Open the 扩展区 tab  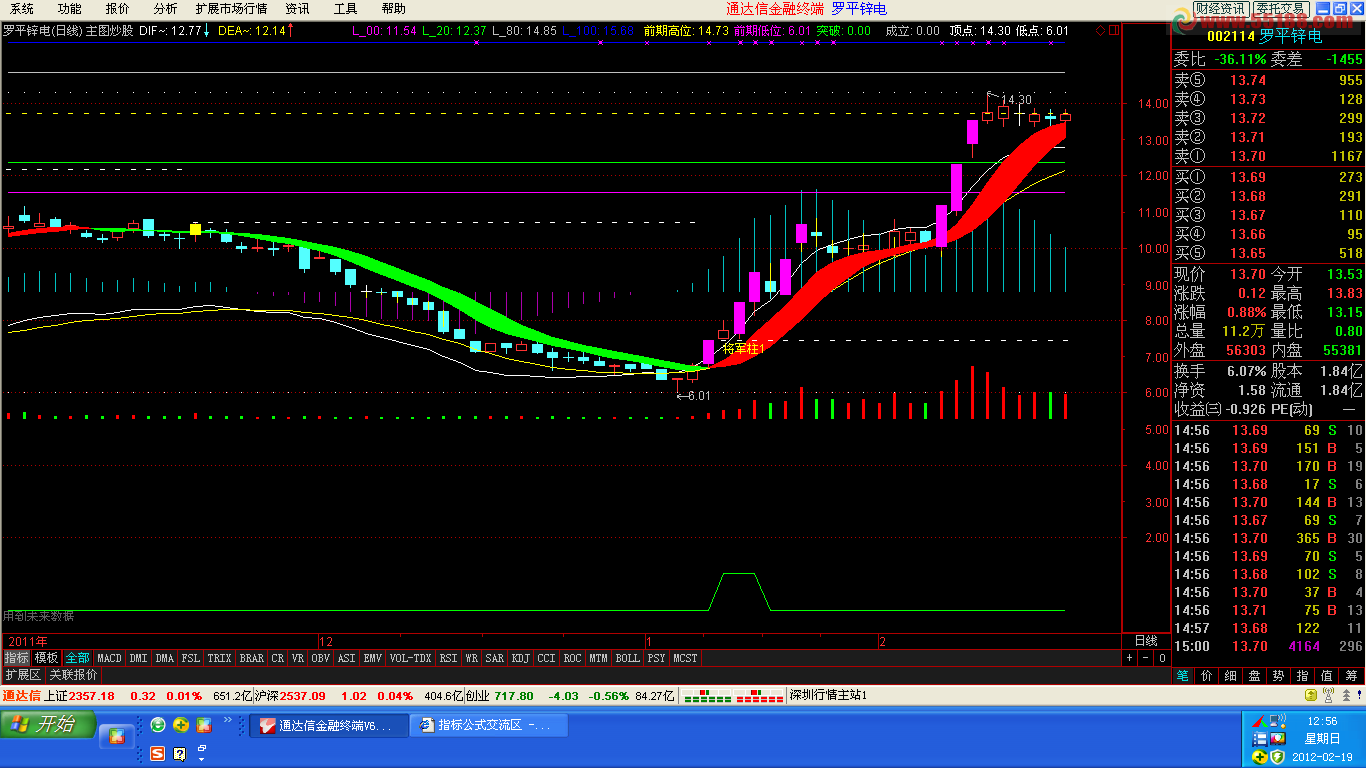coord(23,675)
